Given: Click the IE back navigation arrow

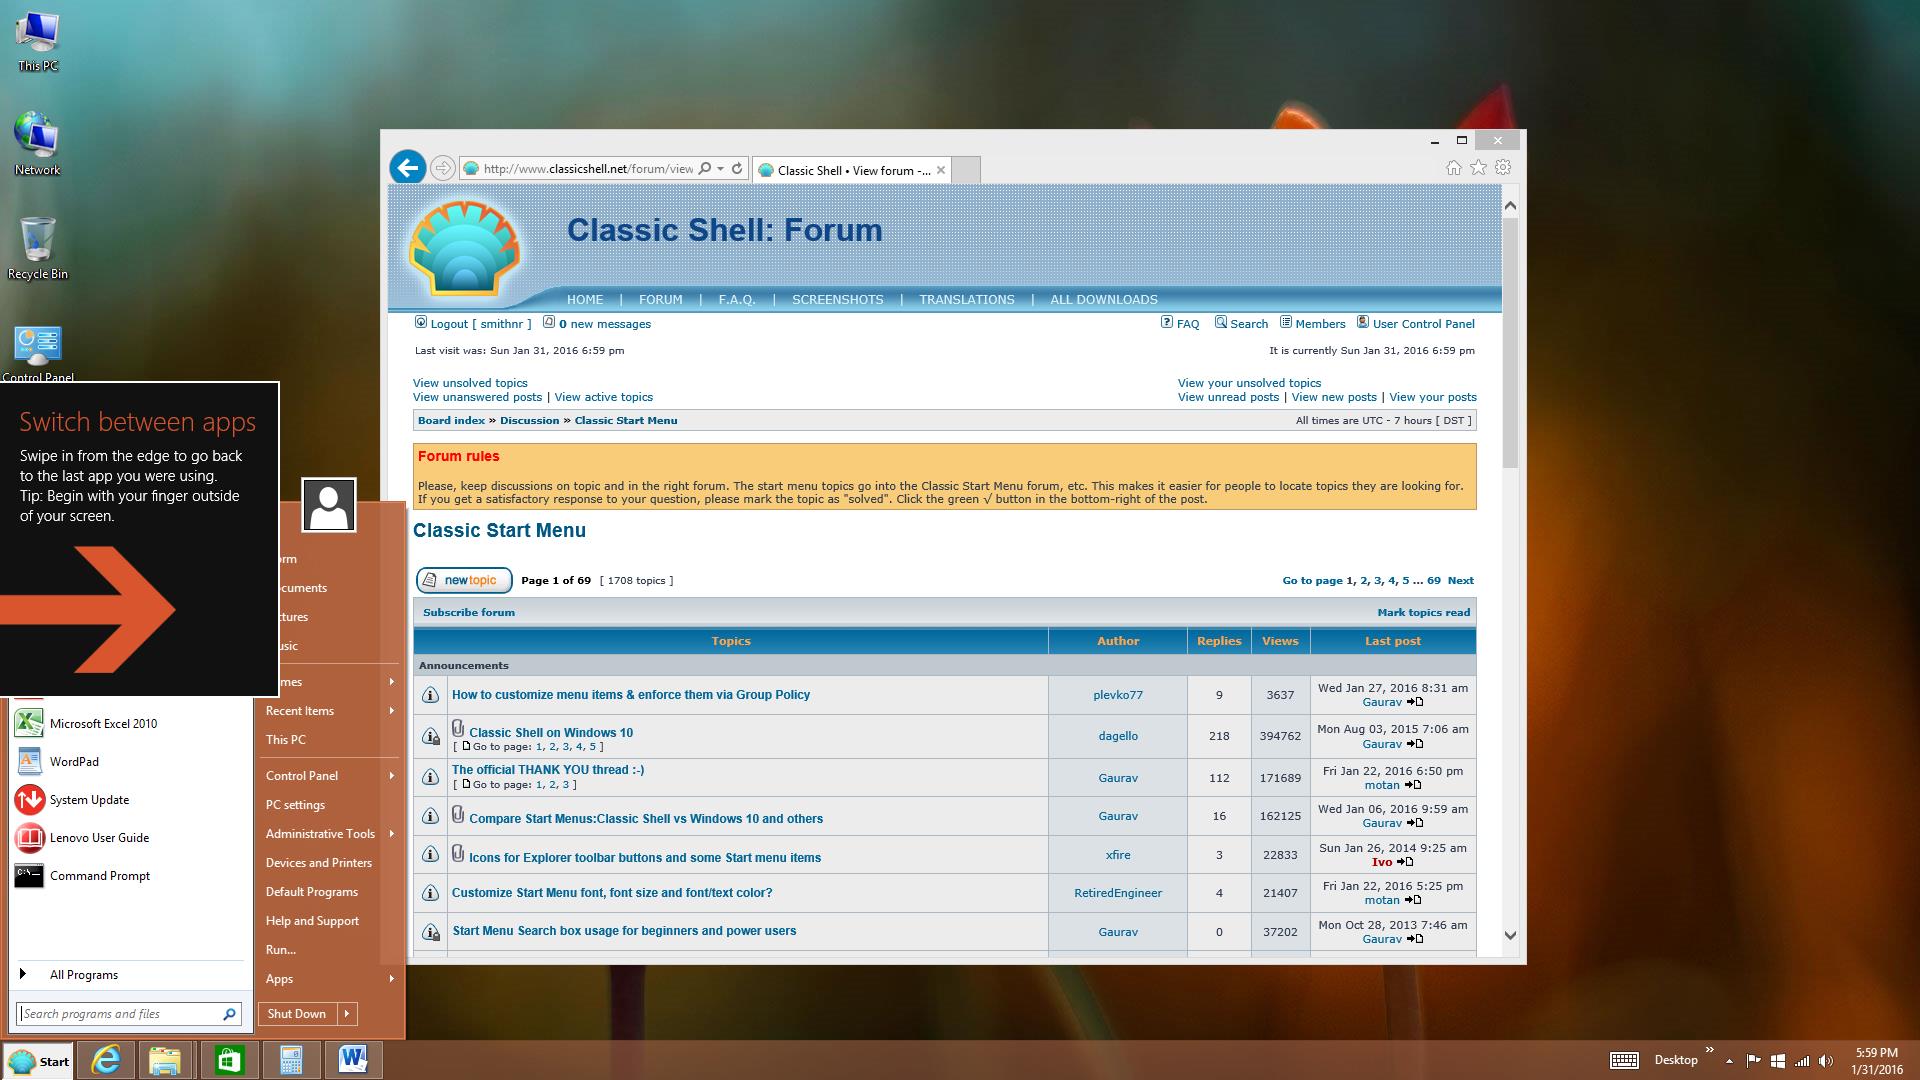Looking at the screenshot, I should [x=407, y=167].
